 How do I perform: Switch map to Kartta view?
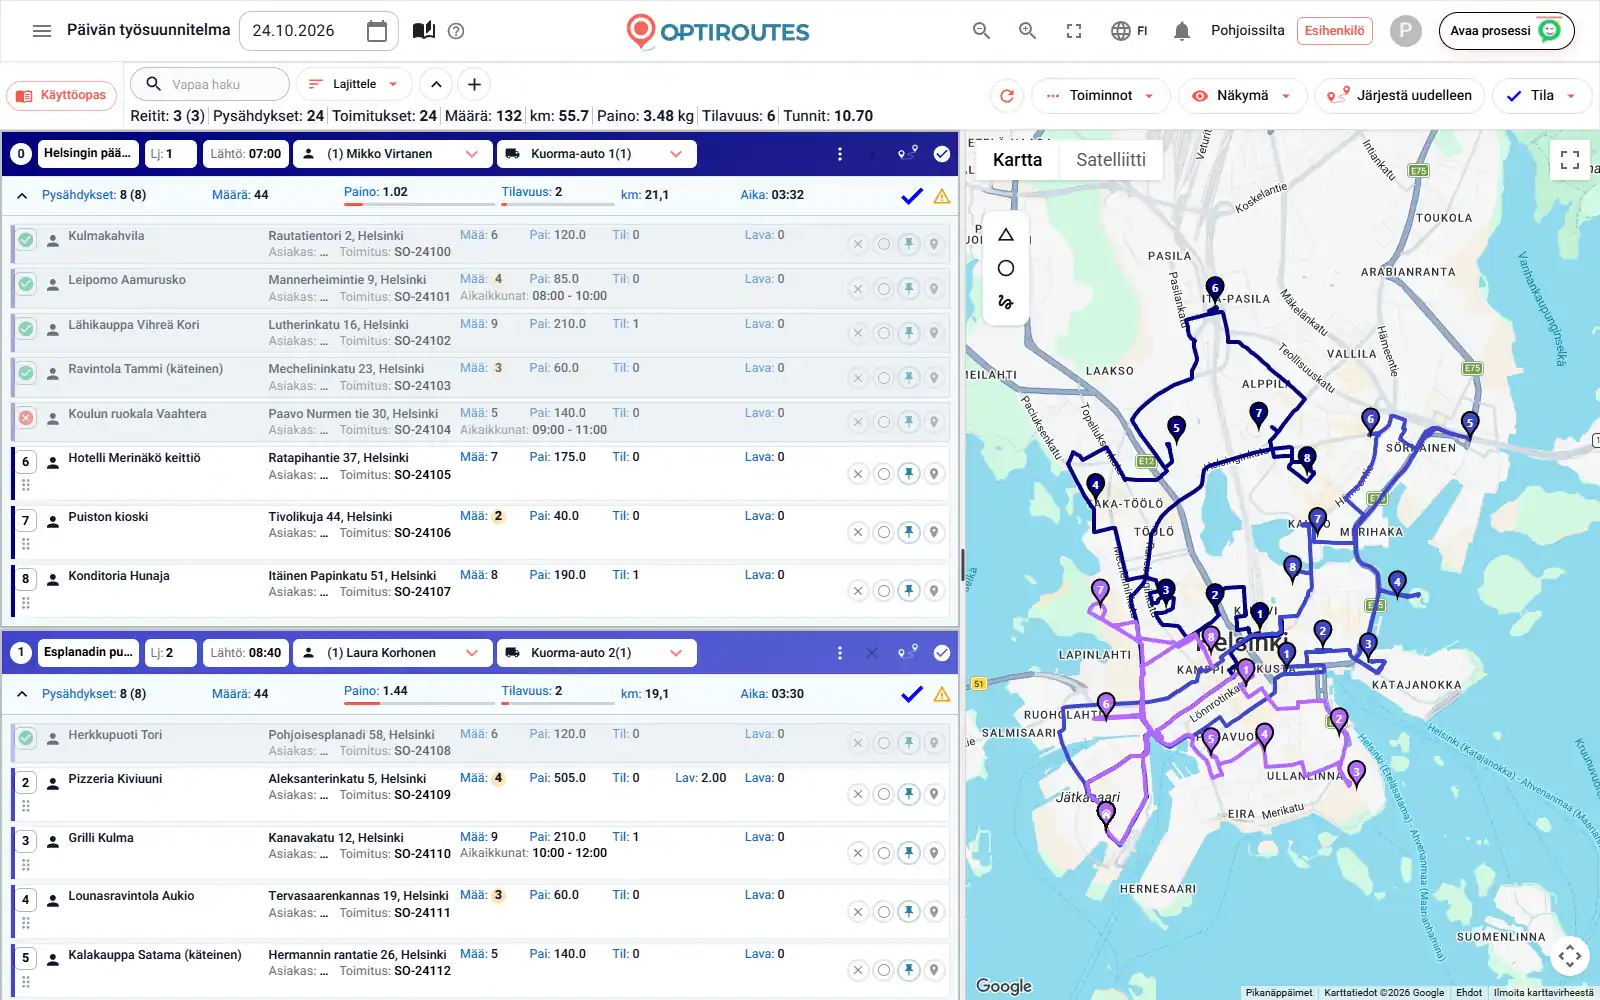pyautogui.click(x=1017, y=160)
